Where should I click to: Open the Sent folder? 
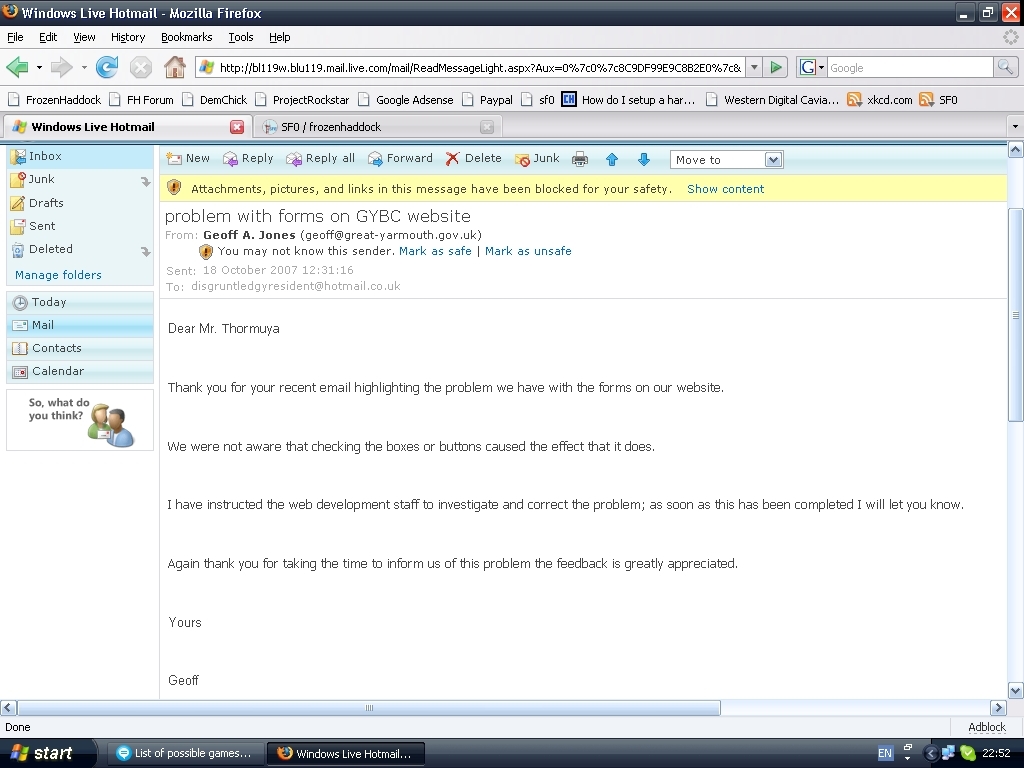point(42,226)
